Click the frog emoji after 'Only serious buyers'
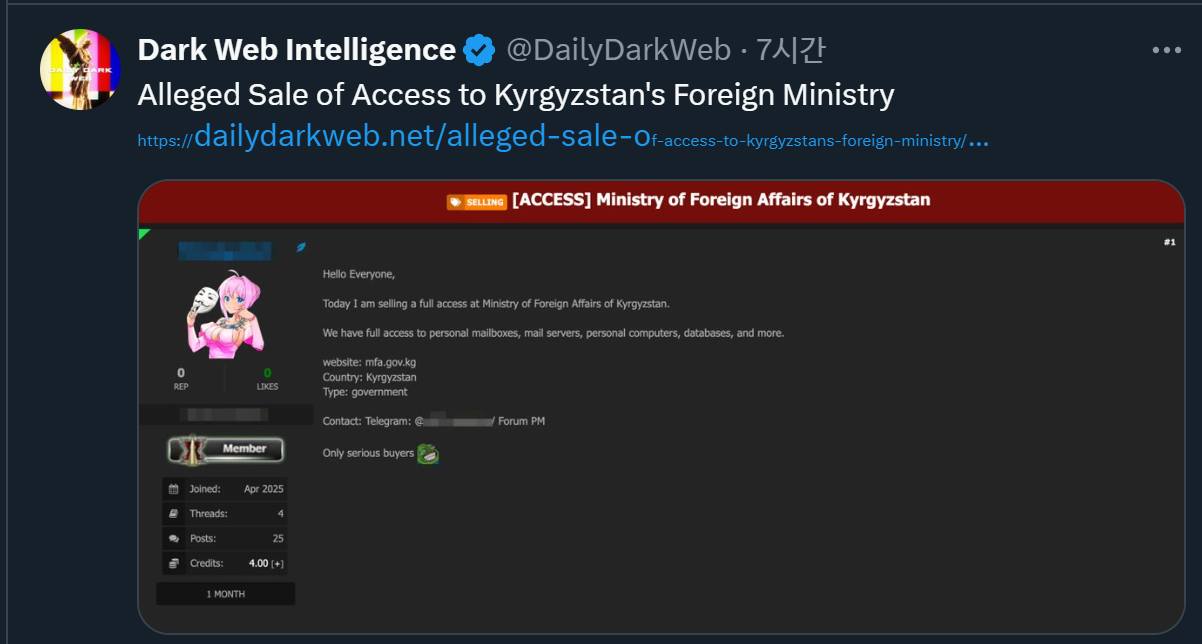The width and height of the screenshot is (1202, 644). [x=428, y=454]
